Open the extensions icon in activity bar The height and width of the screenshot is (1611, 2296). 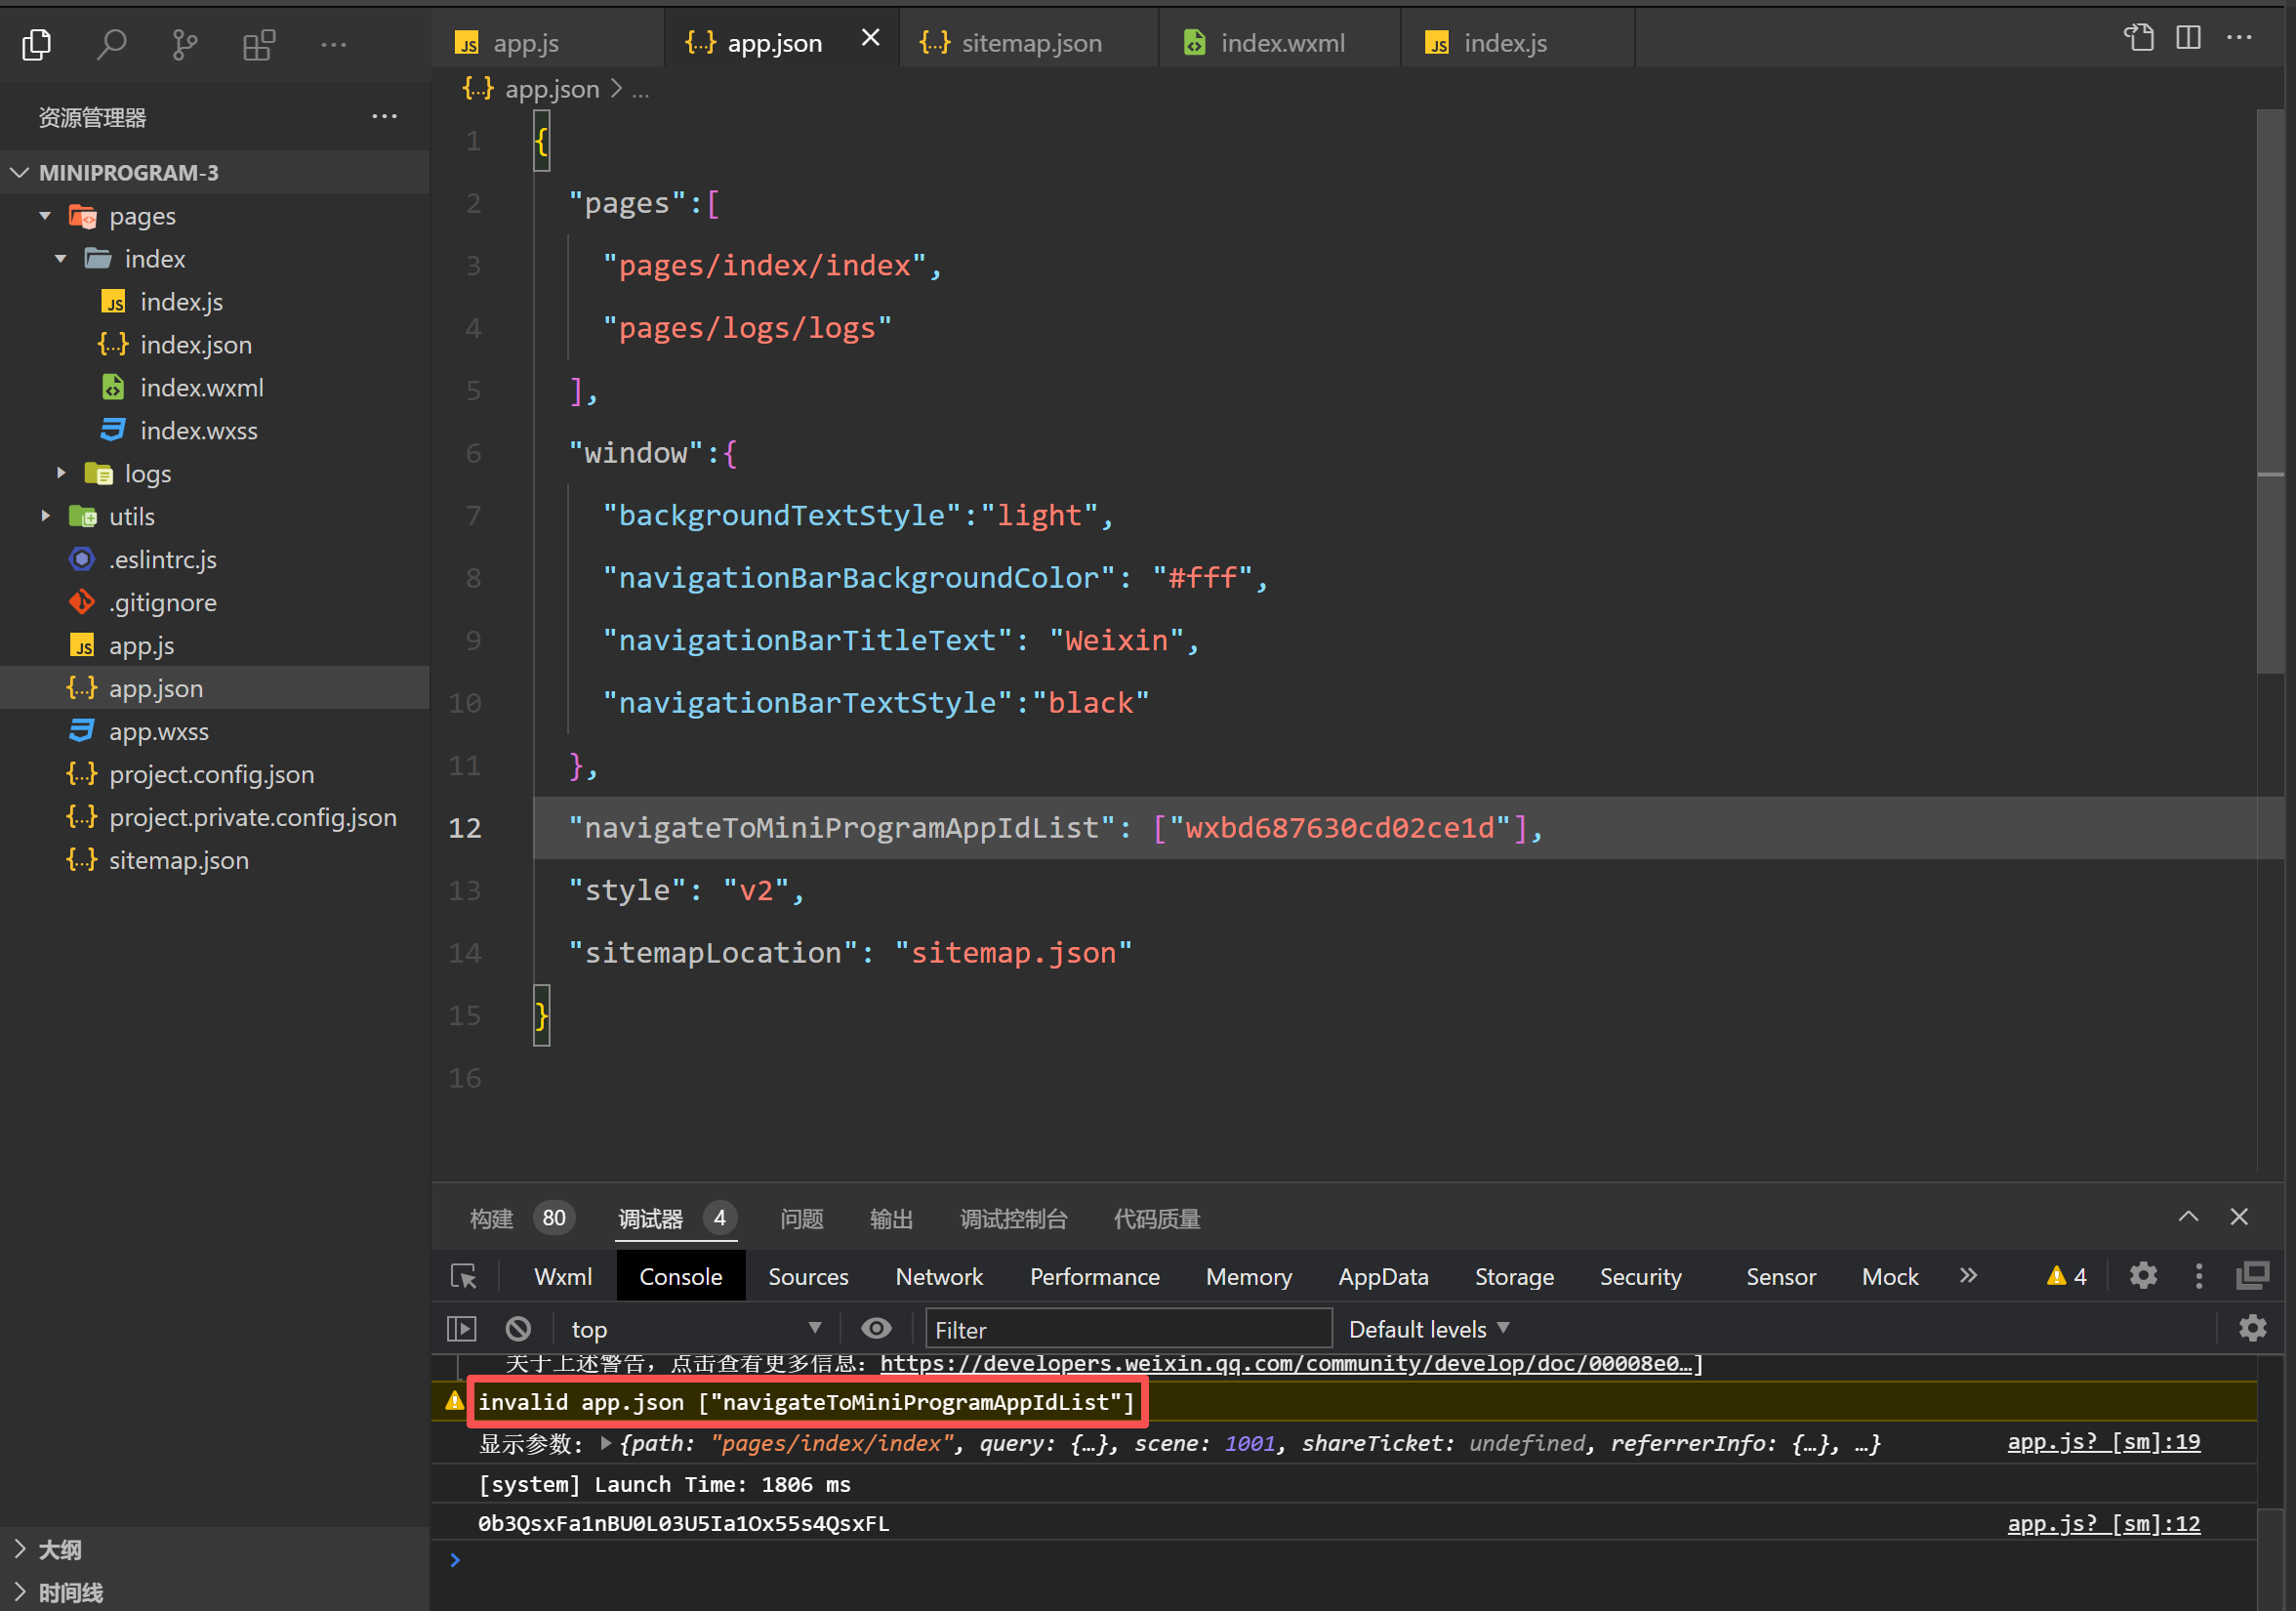tap(259, 44)
